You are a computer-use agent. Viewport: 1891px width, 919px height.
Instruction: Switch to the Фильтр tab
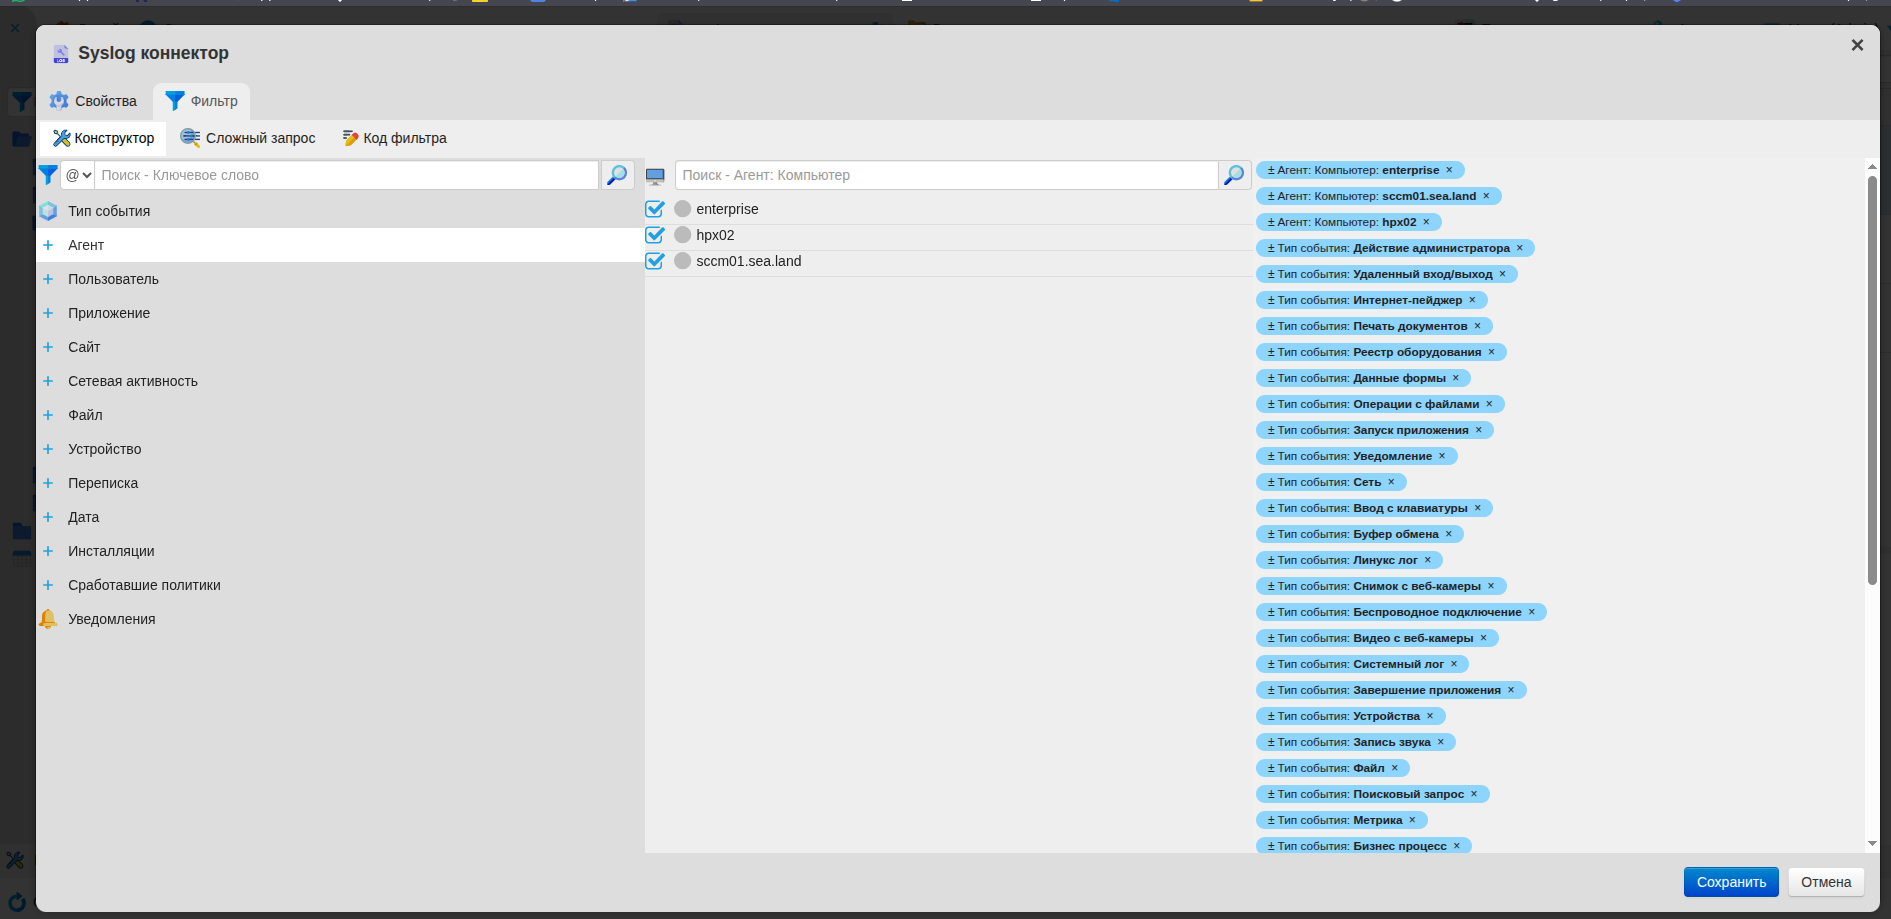202,101
